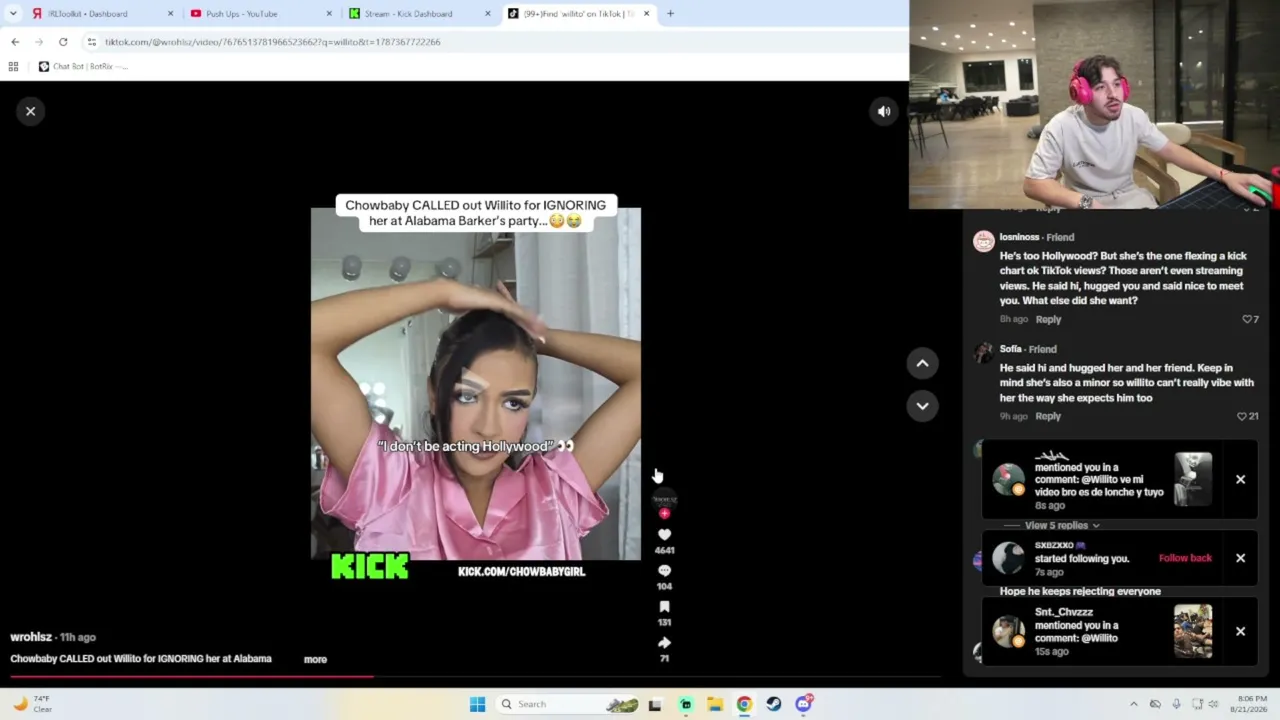Screen dimensions: 1280x720
Task: Open Task View on the taskbar
Action: (x=655, y=704)
